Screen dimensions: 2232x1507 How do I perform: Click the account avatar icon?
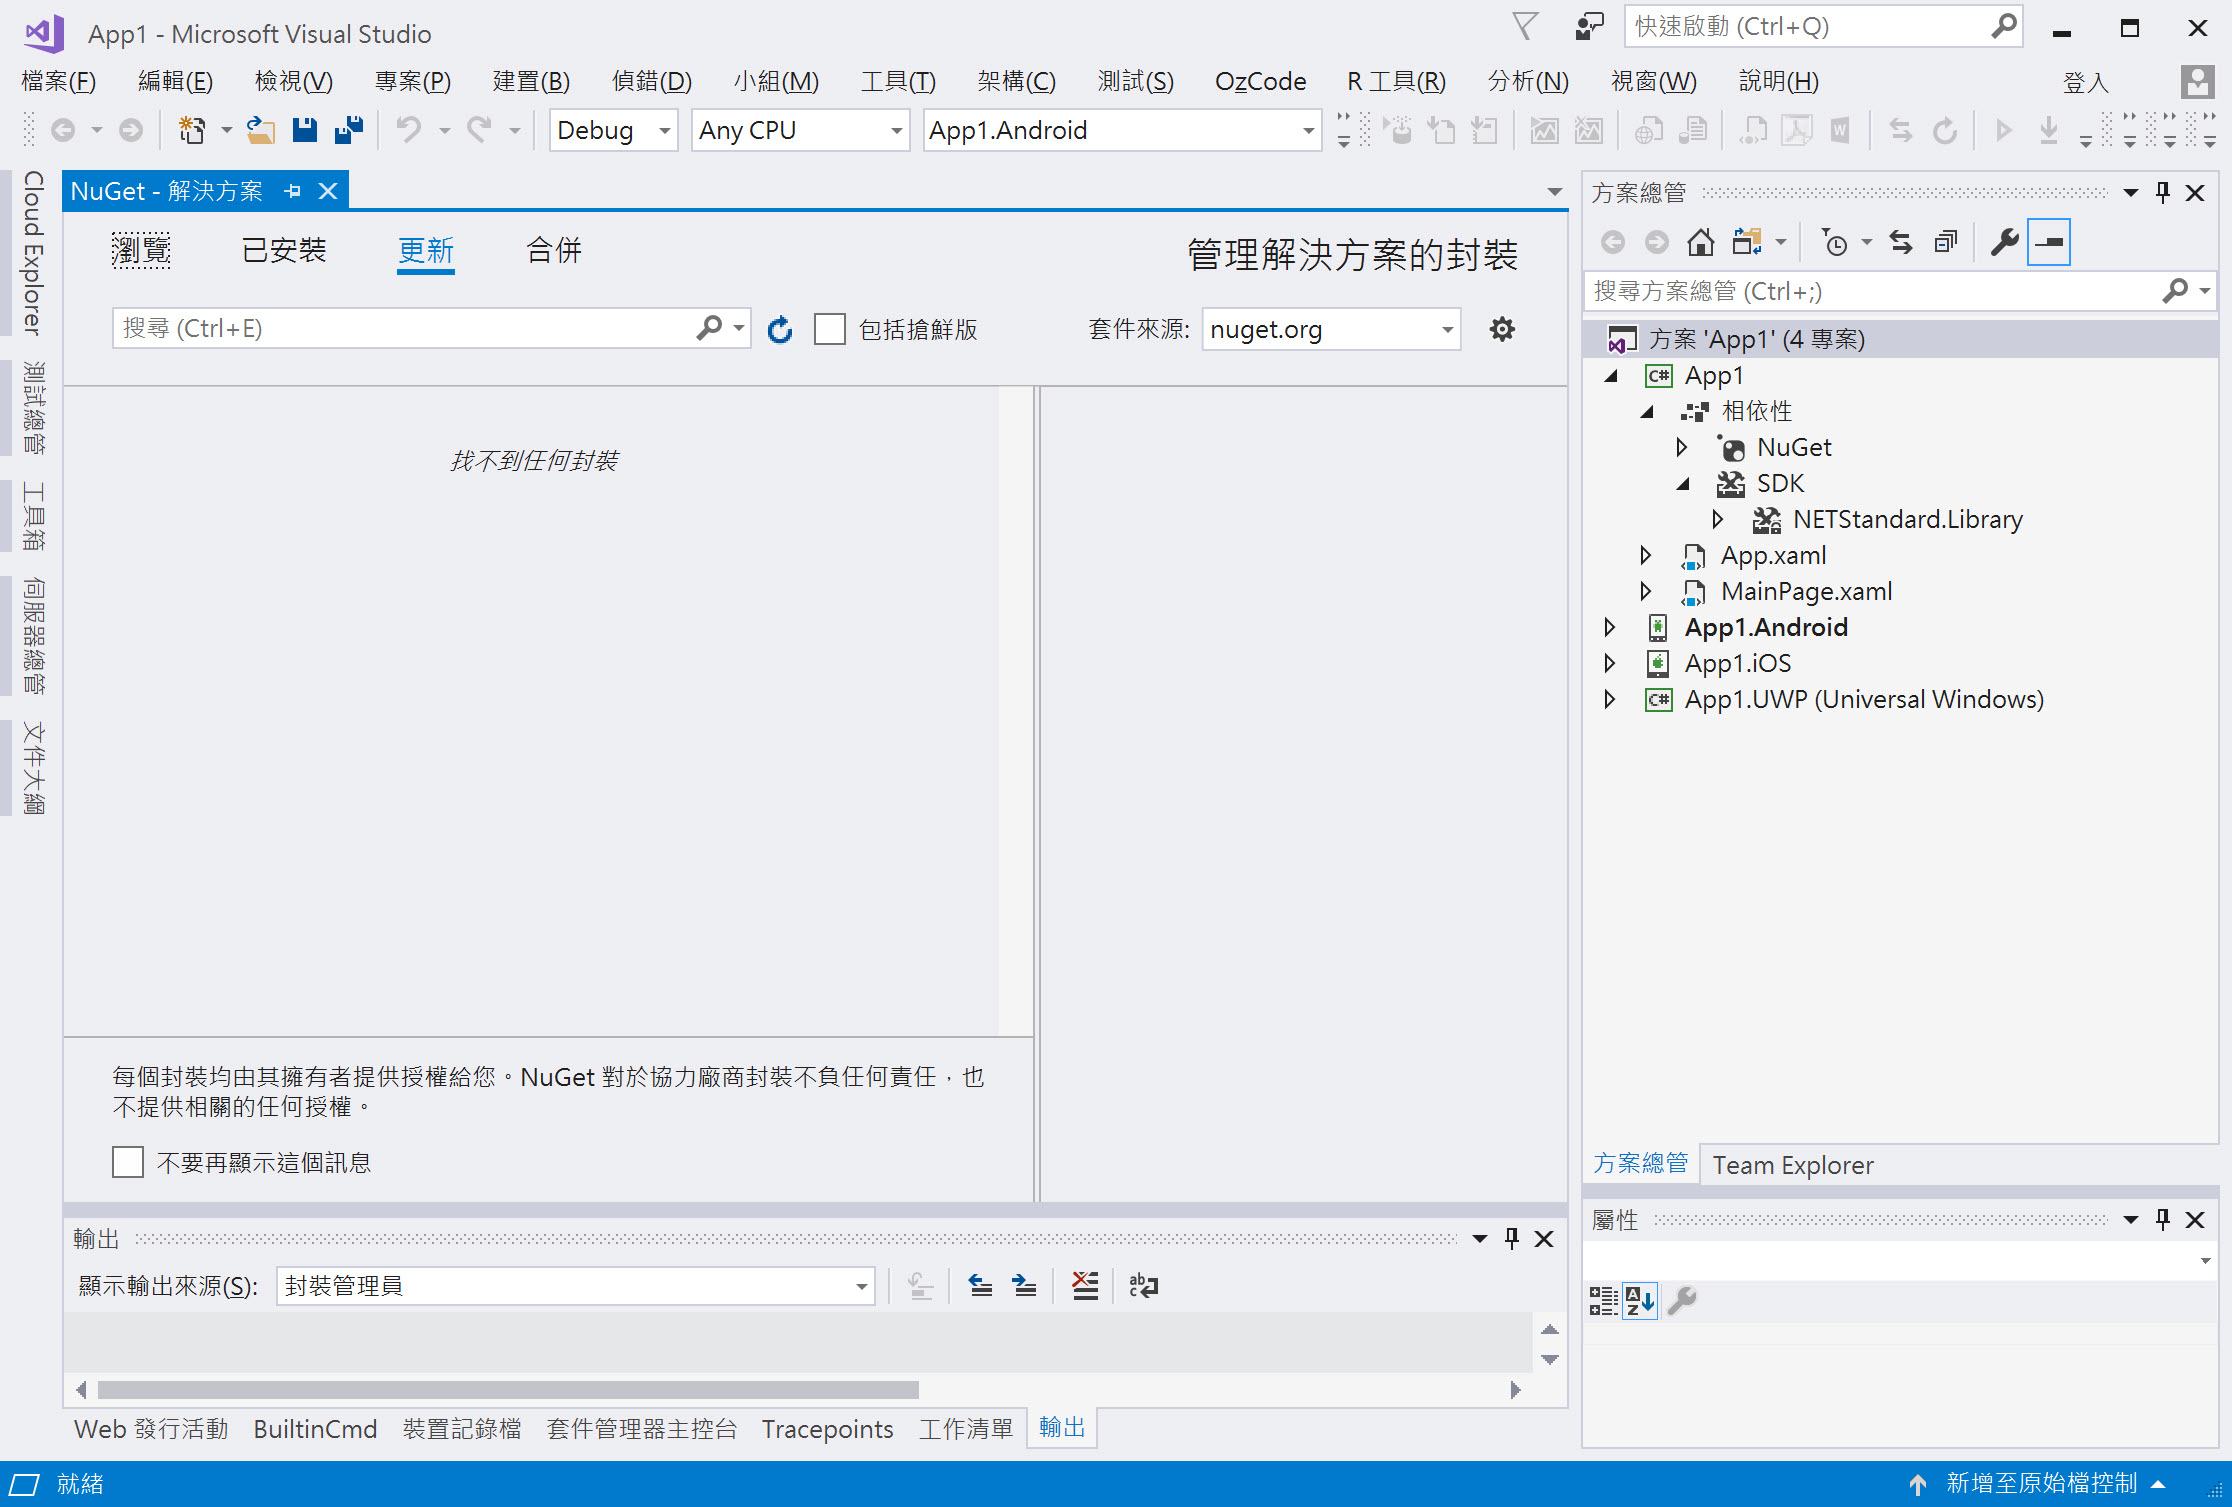pyautogui.click(x=2197, y=81)
